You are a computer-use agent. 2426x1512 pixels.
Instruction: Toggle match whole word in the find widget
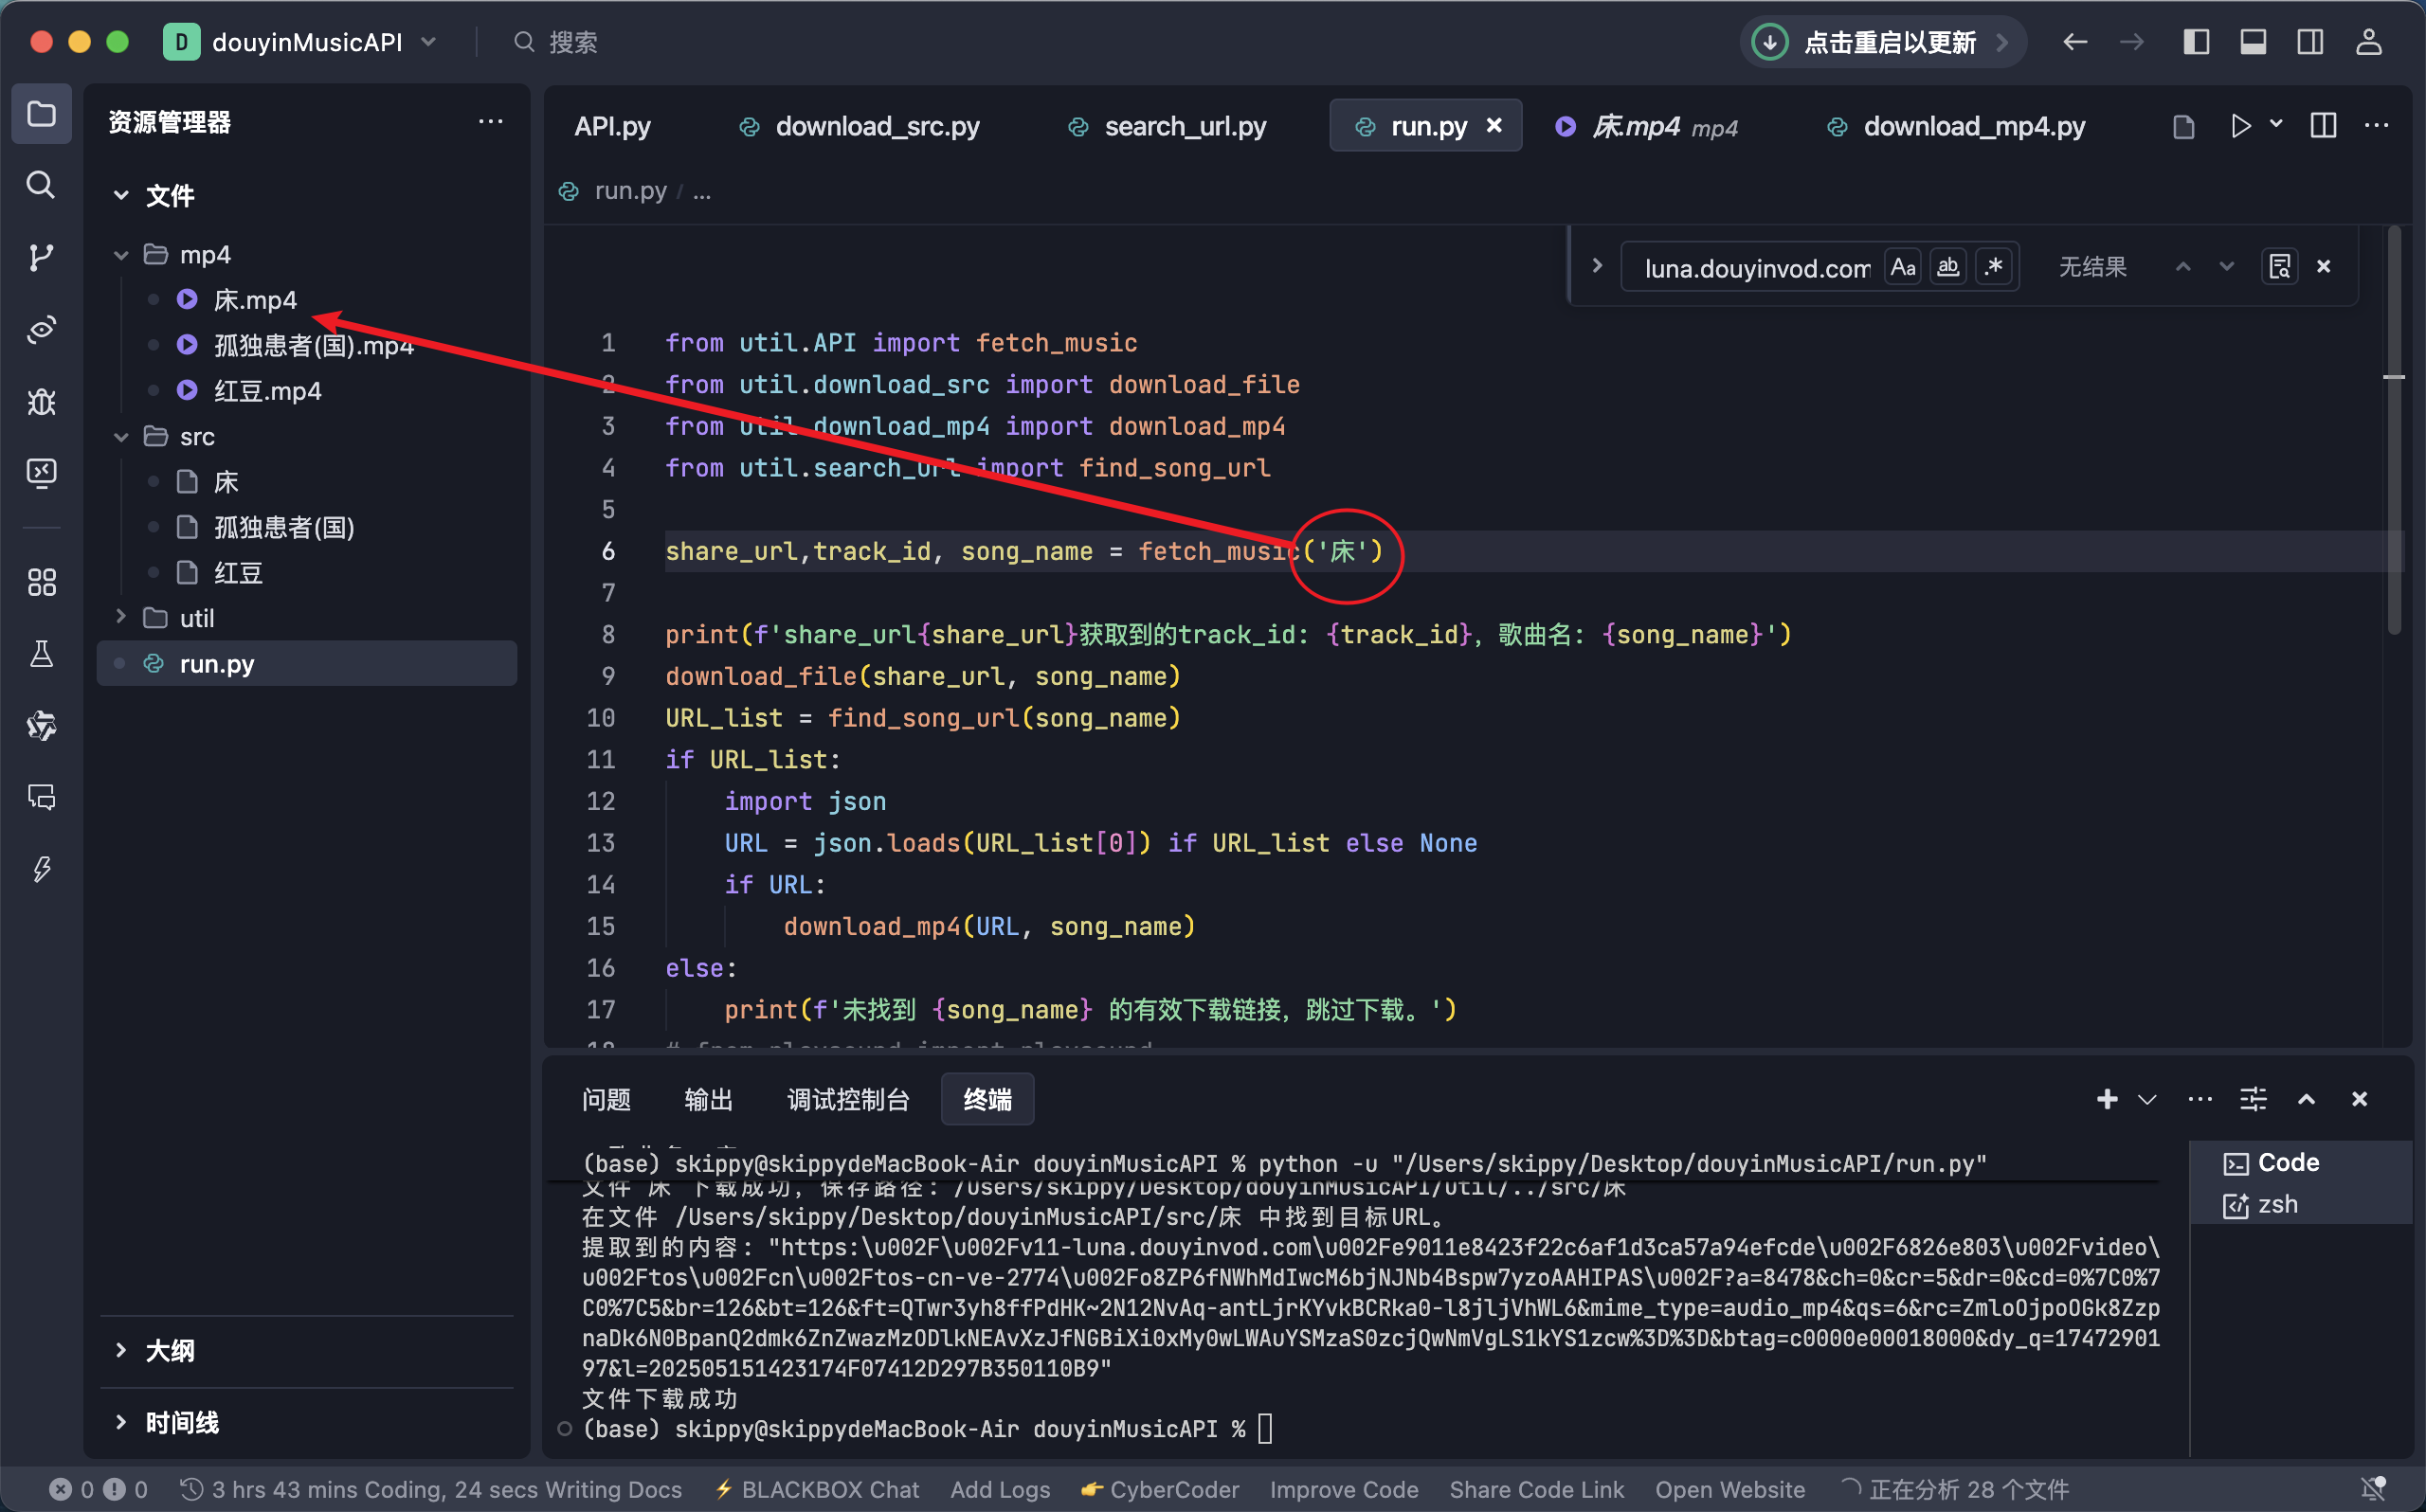pos(1948,267)
